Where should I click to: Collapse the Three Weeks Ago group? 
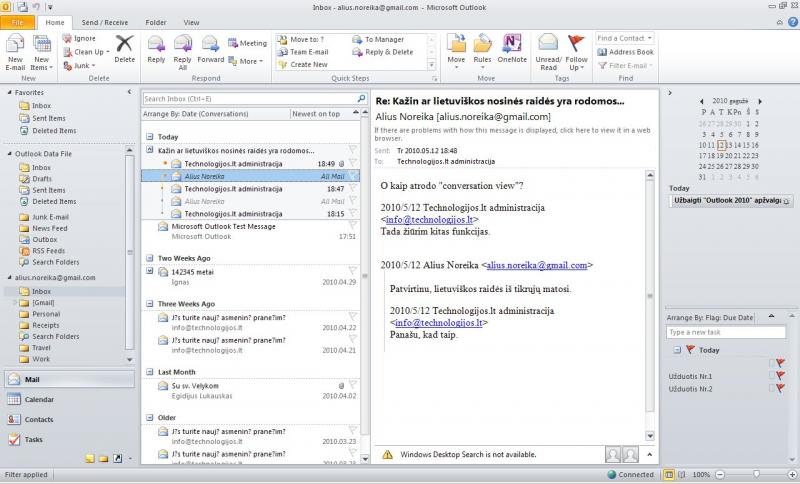click(x=149, y=303)
